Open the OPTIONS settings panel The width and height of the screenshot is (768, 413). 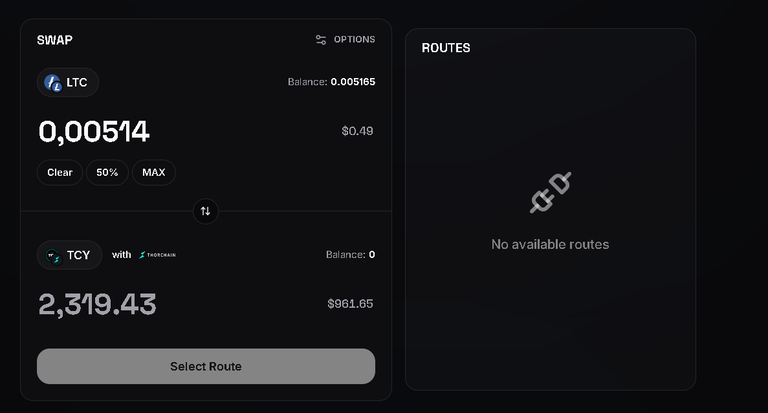345,40
